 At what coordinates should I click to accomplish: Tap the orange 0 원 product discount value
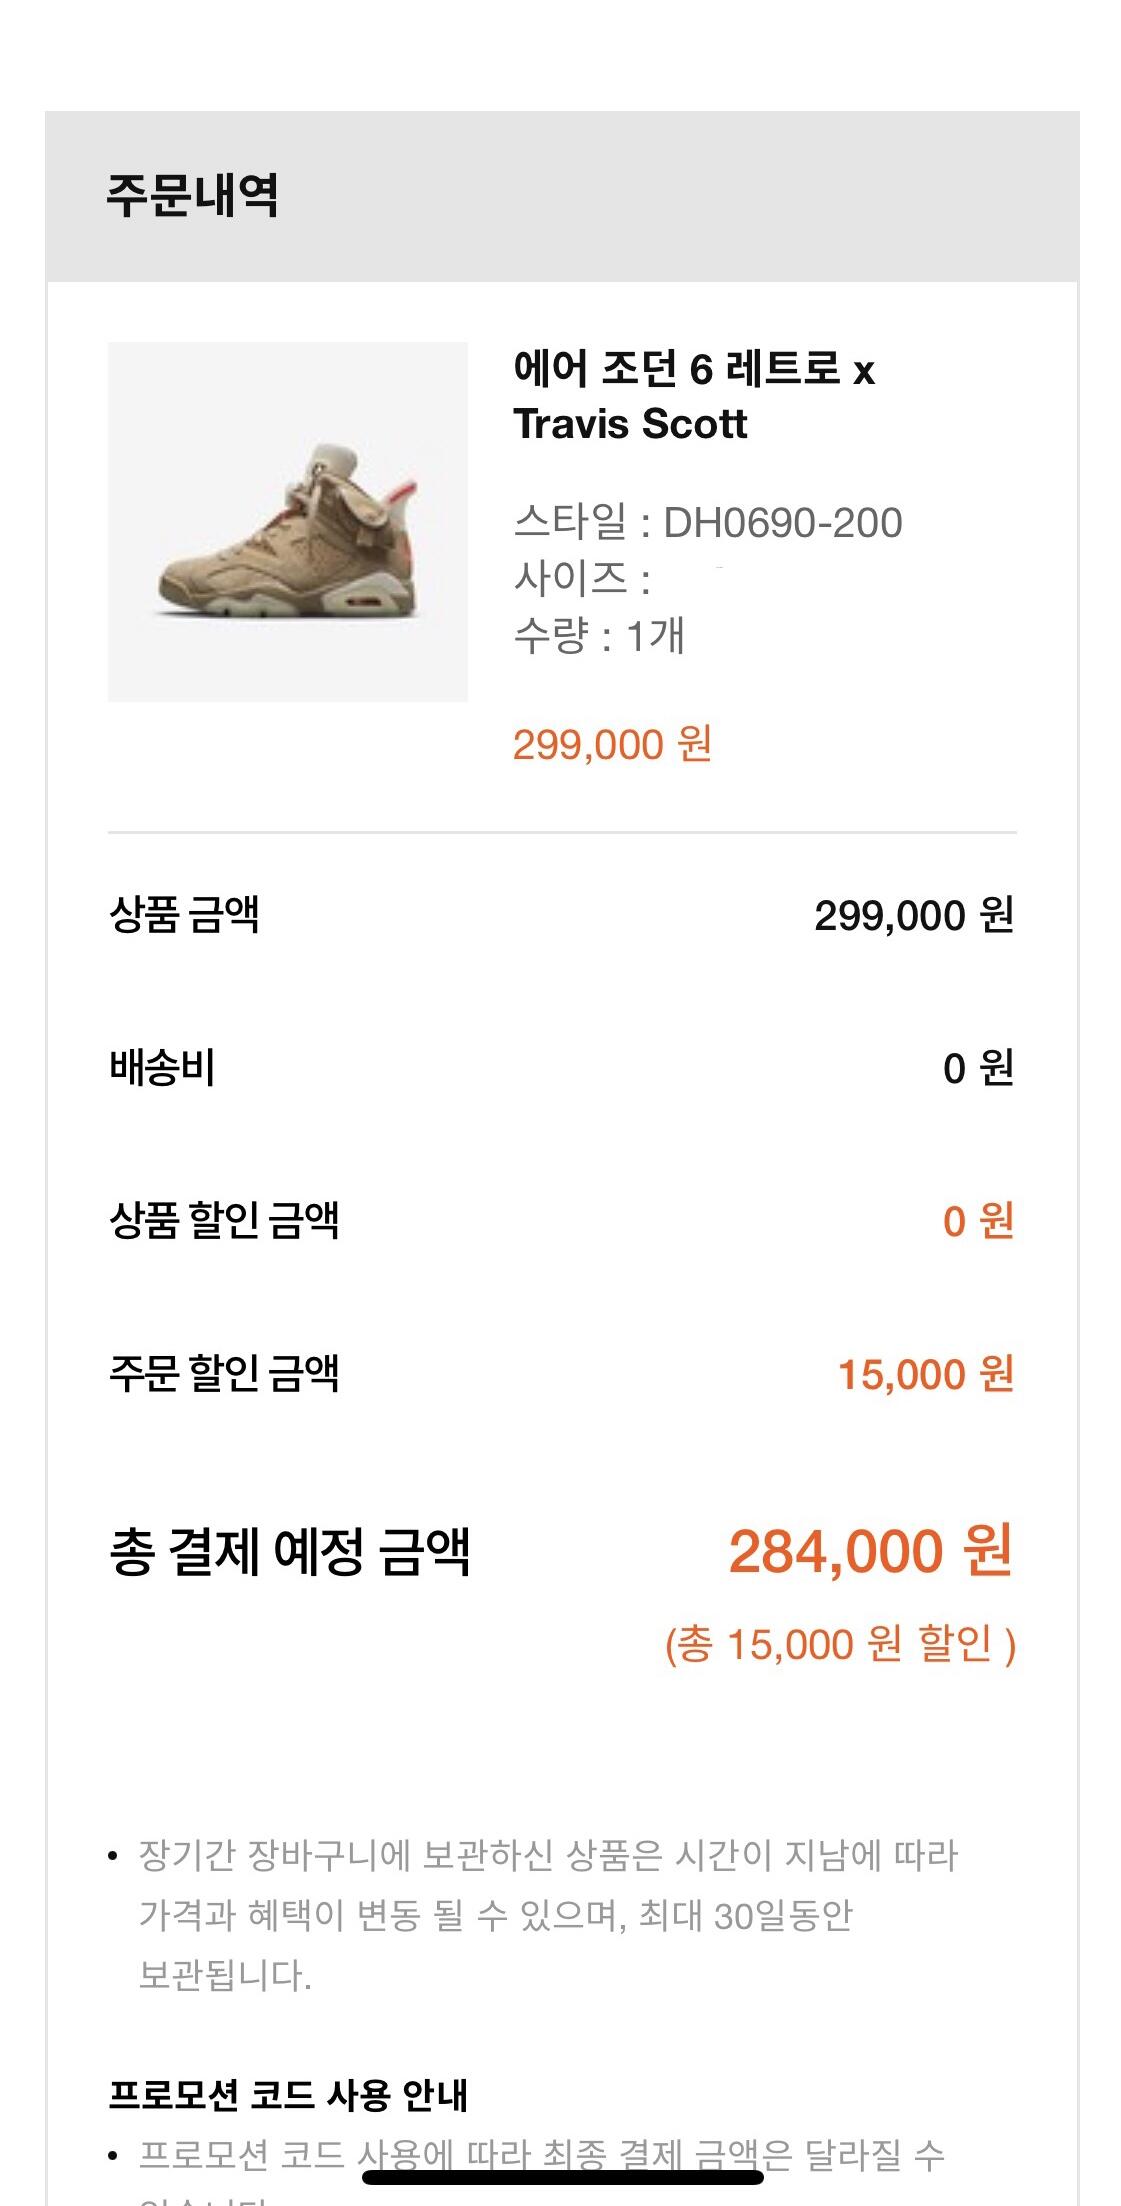pyautogui.click(x=977, y=1221)
